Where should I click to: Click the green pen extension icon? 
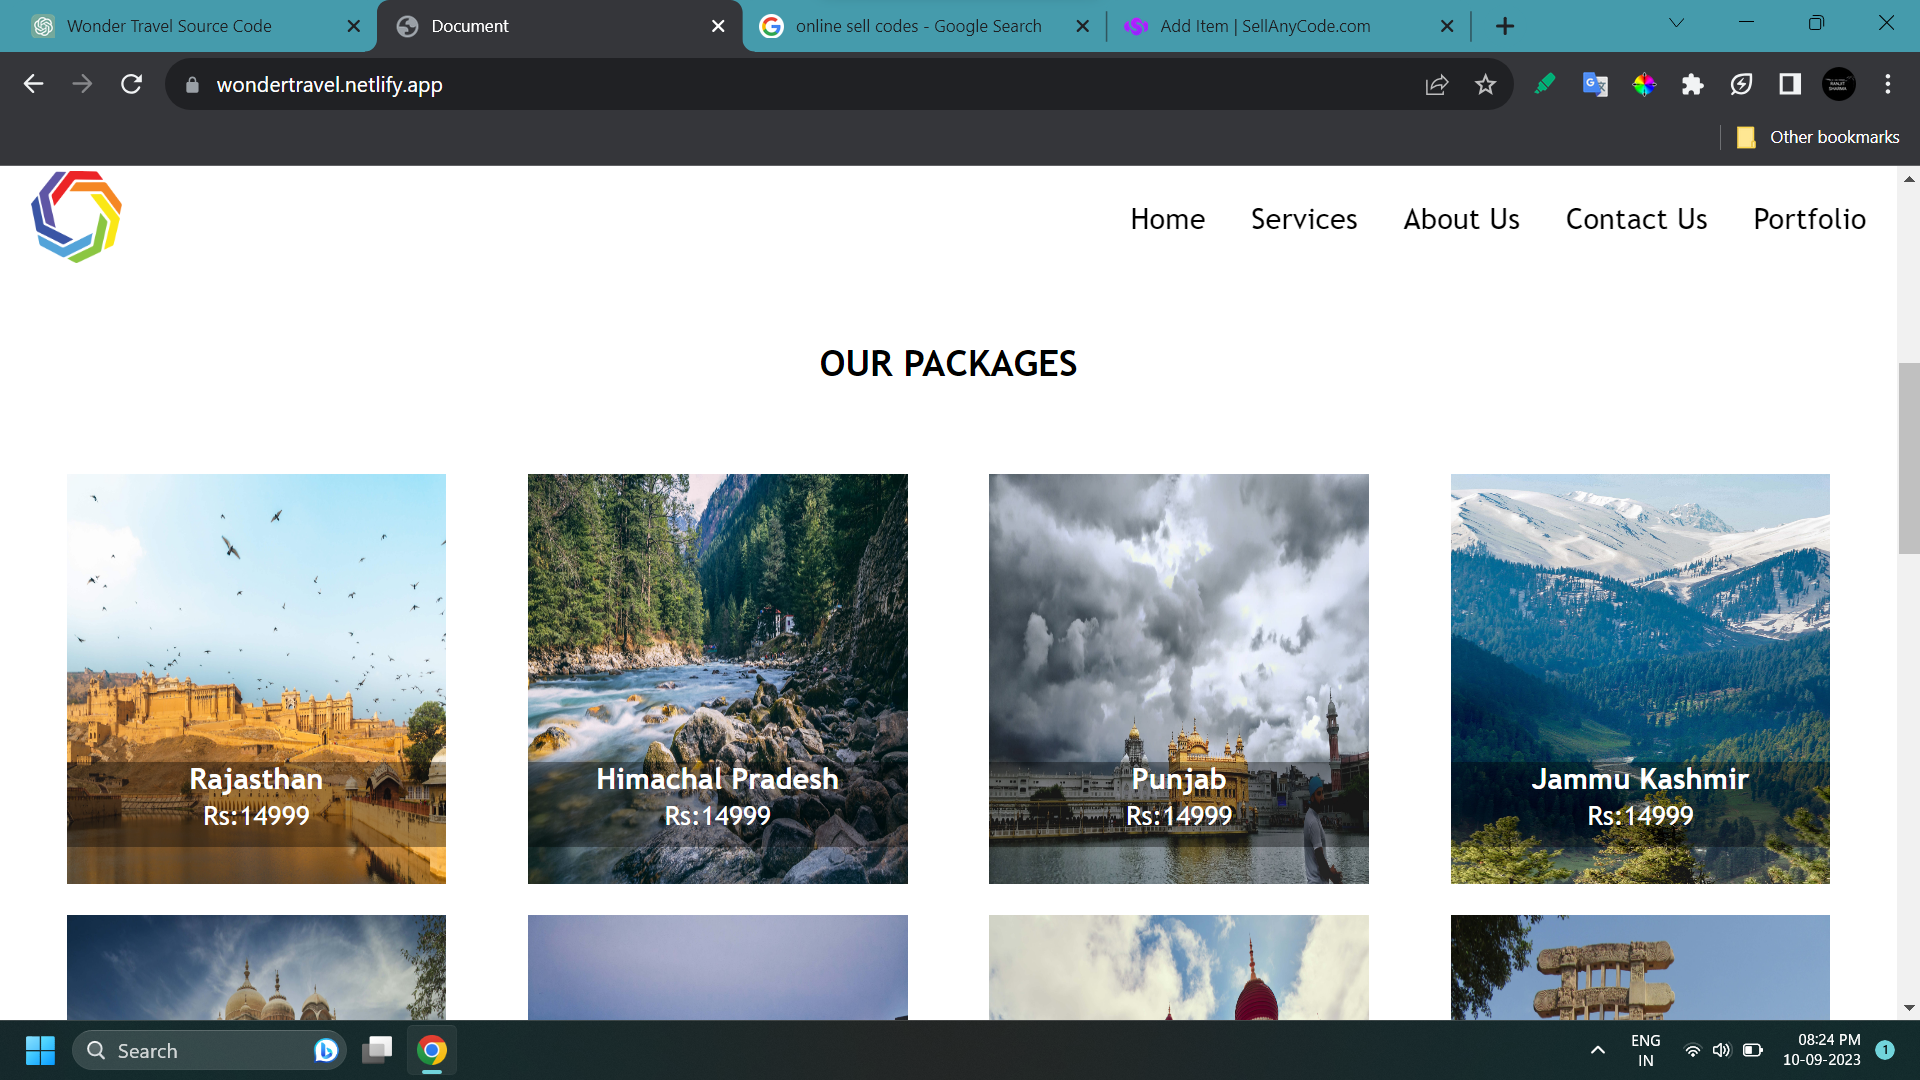pos(1545,85)
